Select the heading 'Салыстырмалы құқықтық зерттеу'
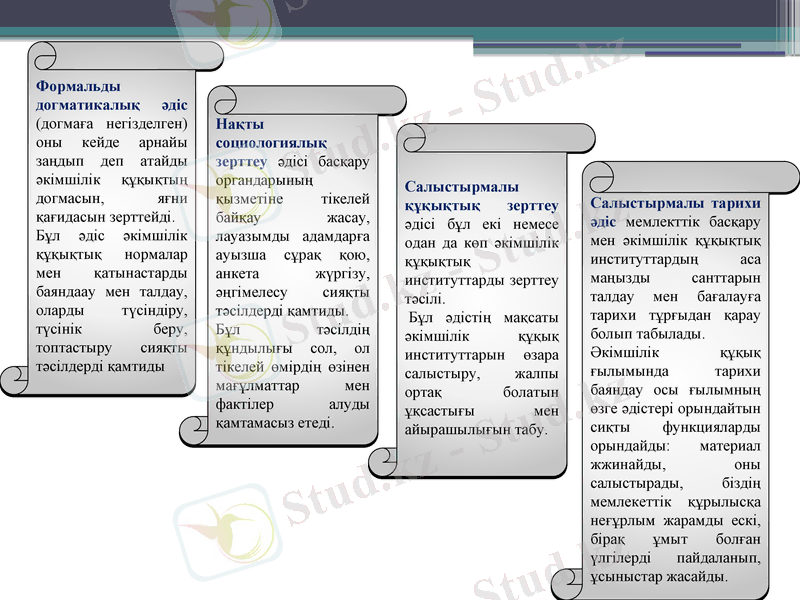The image size is (800, 600). click(x=481, y=196)
